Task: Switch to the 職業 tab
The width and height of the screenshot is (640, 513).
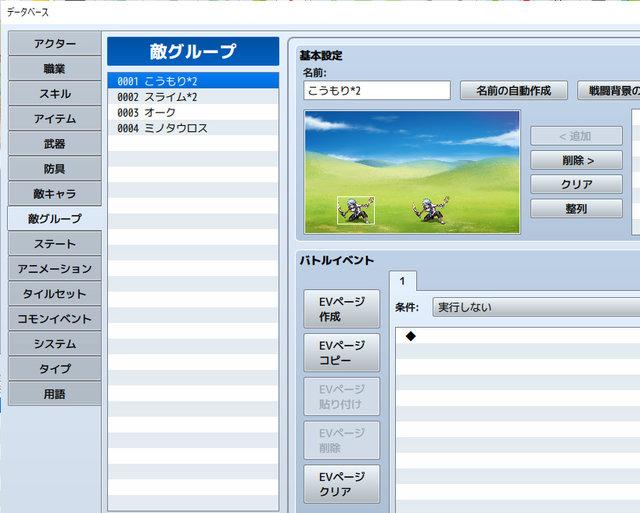Action: 55,69
